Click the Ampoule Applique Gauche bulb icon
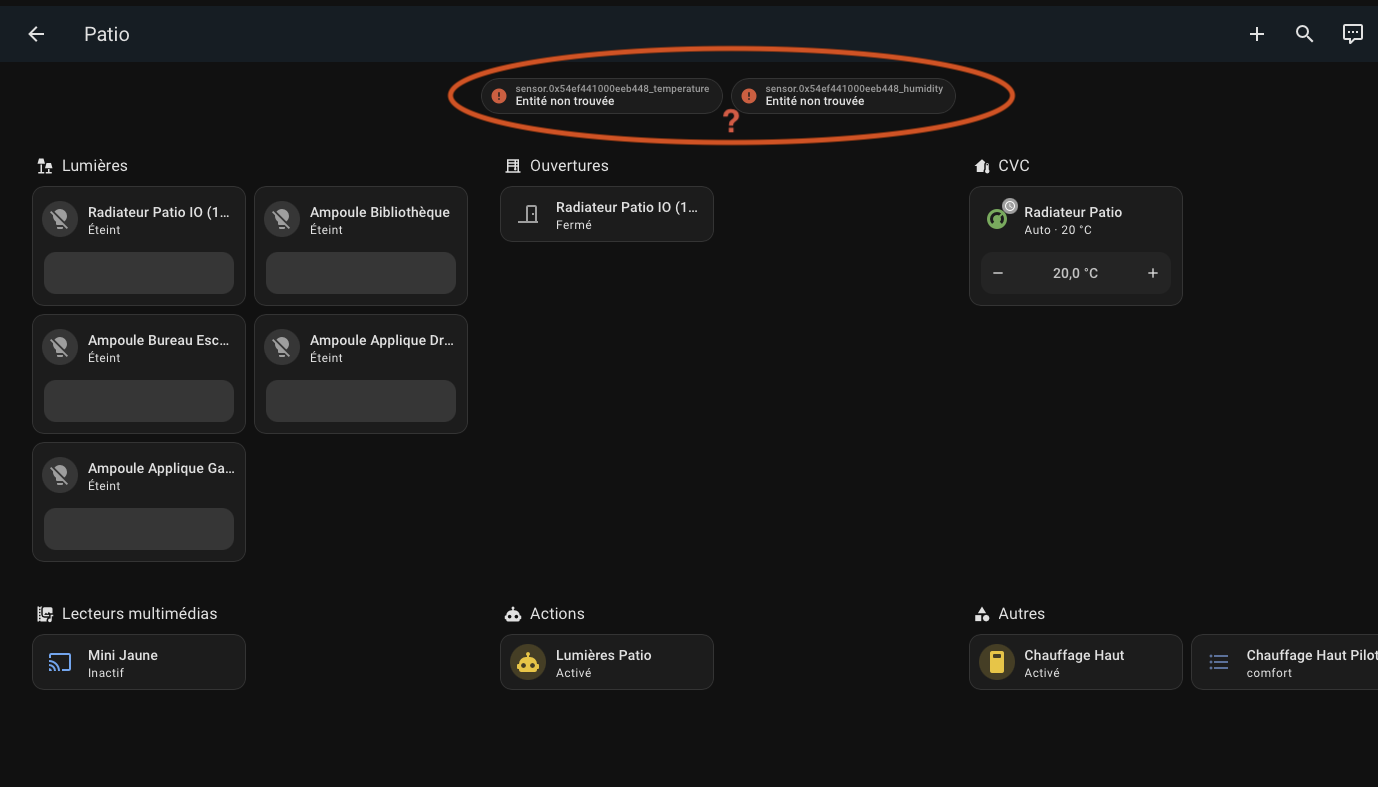 pyautogui.click(x=60, y=476)
